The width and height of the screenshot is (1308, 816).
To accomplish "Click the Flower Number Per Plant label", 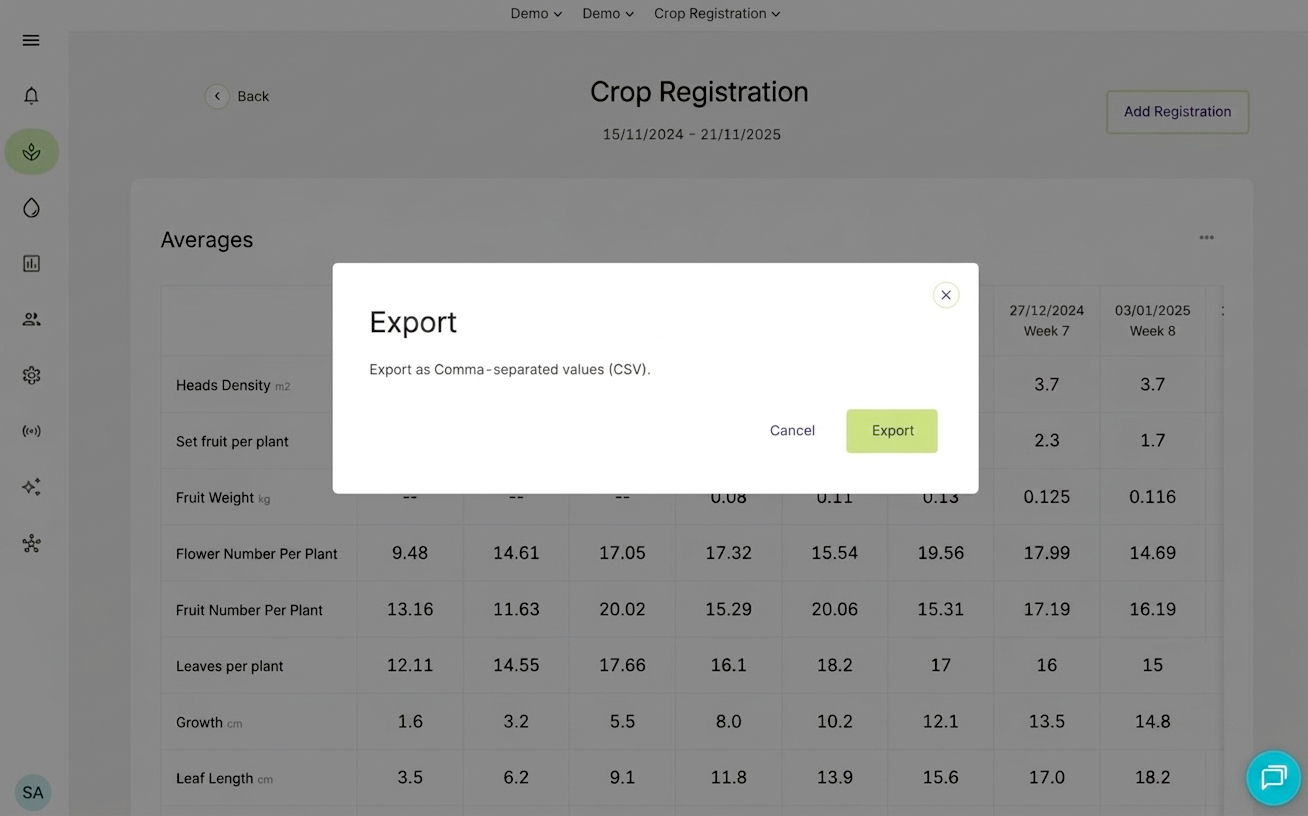I will point(257,553).
